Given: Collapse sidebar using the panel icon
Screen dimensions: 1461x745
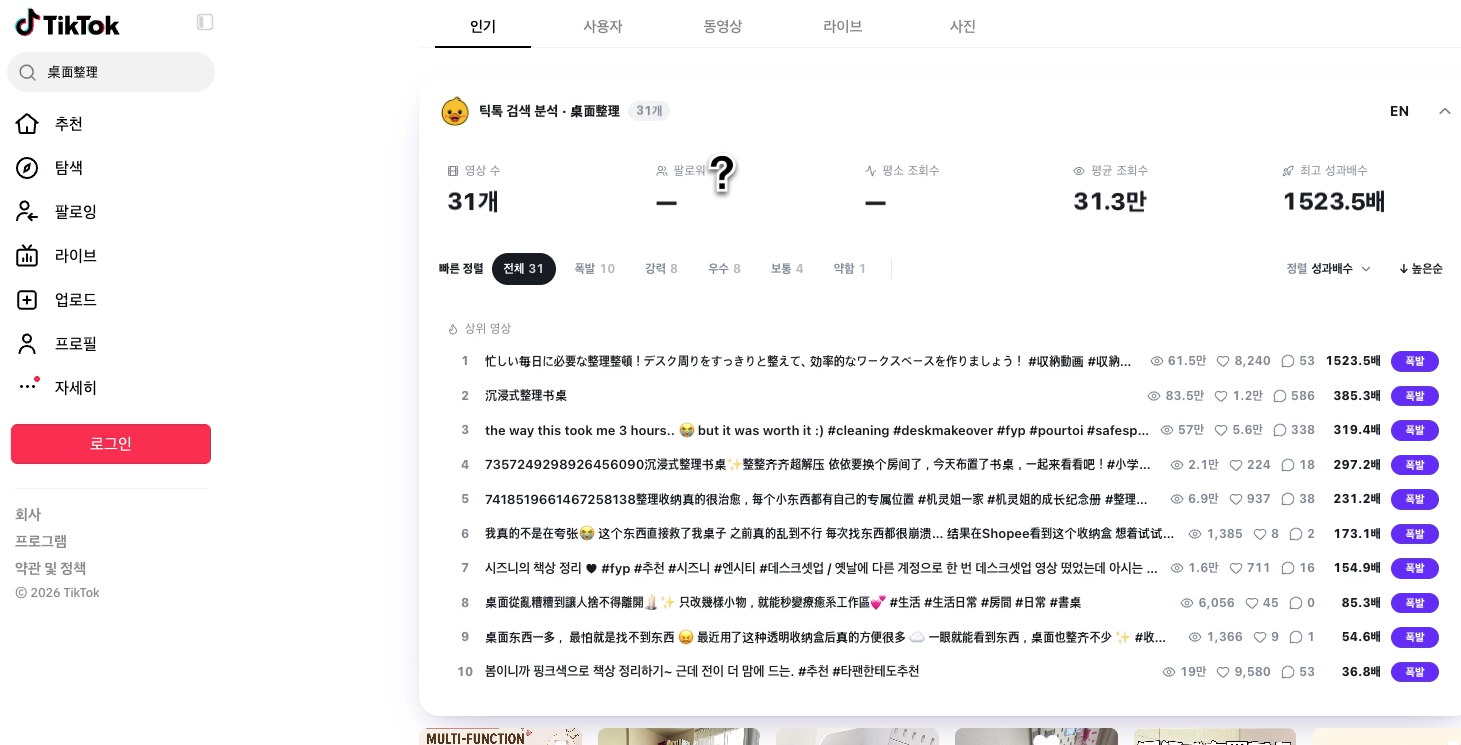Looking at the screenshot, I should click(205, 21).
